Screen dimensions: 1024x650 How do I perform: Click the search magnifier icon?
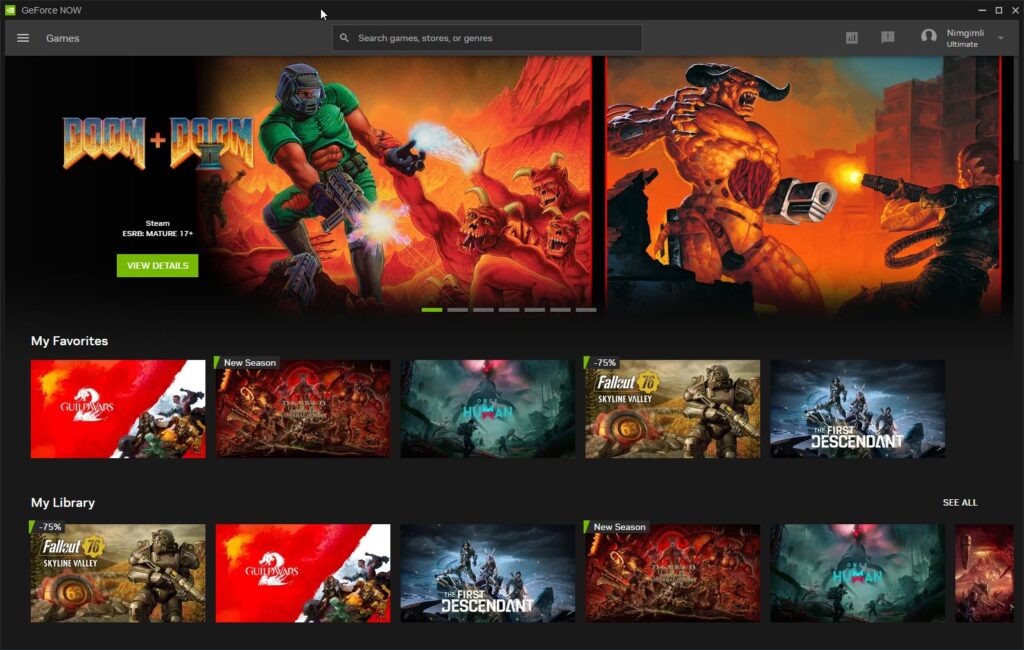344,38
